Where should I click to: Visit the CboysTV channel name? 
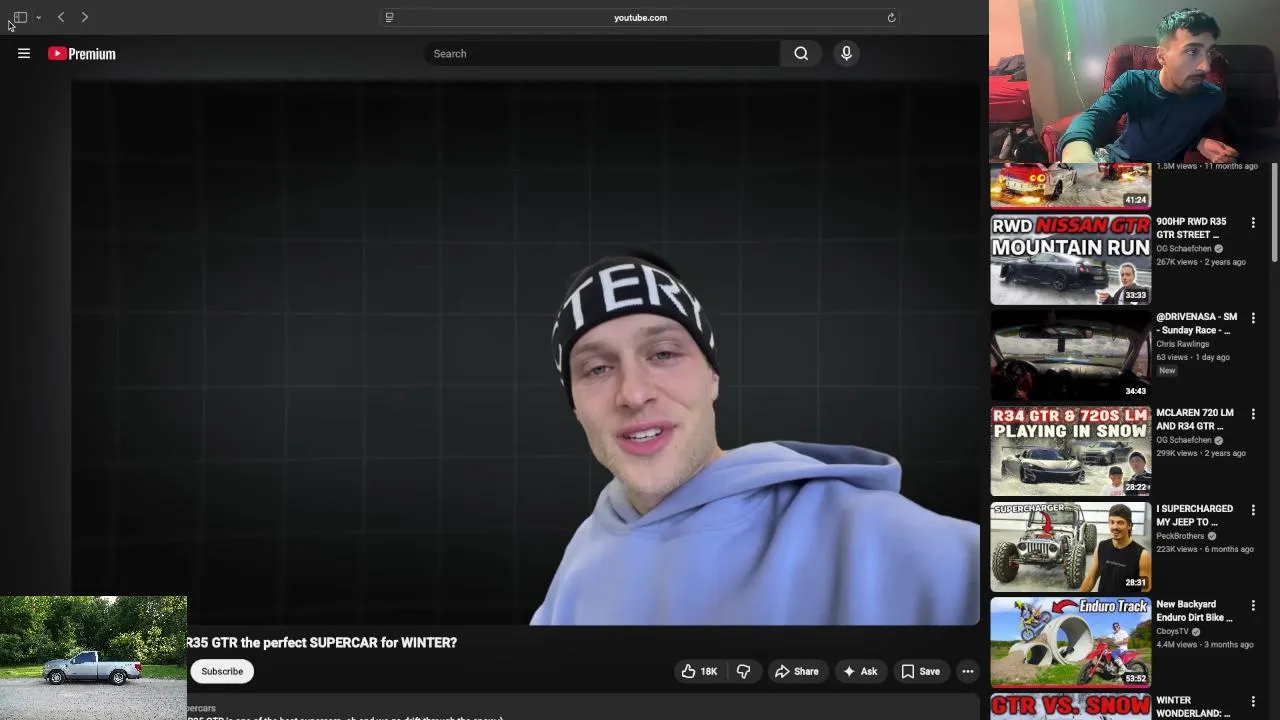click(x=1172, y=632)
